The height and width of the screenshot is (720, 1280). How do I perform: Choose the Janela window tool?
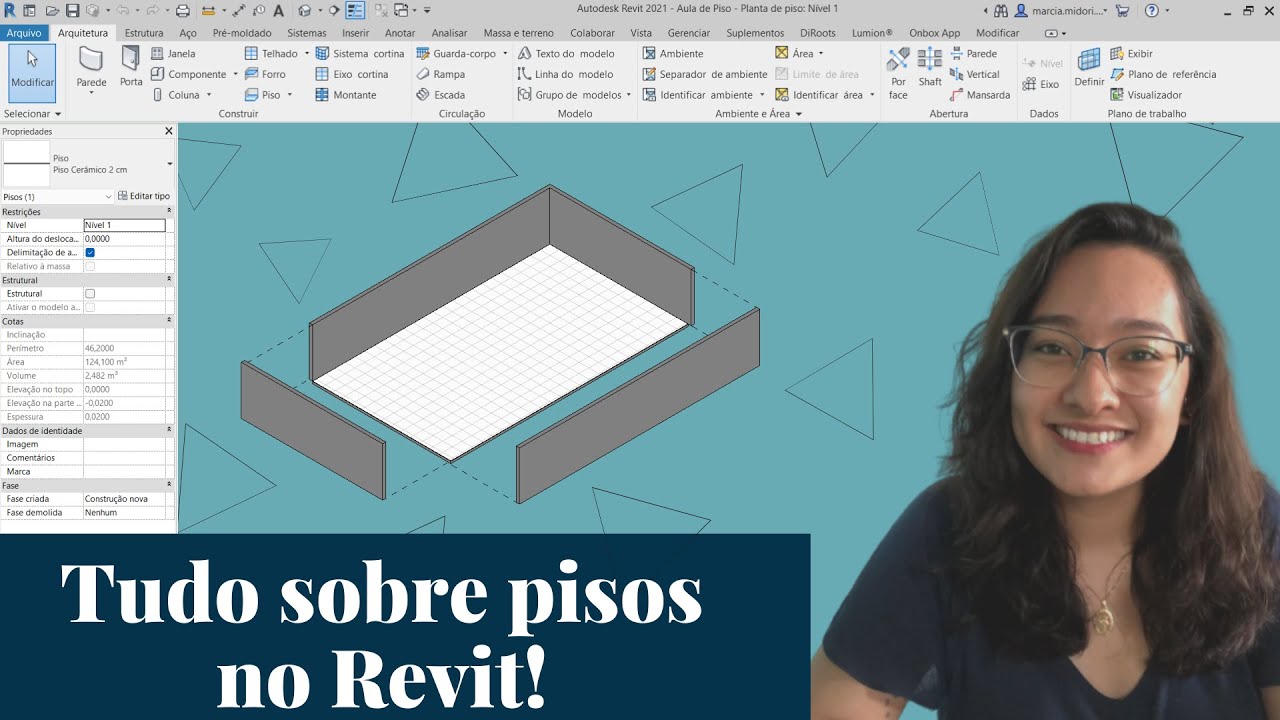click(173, 53)
